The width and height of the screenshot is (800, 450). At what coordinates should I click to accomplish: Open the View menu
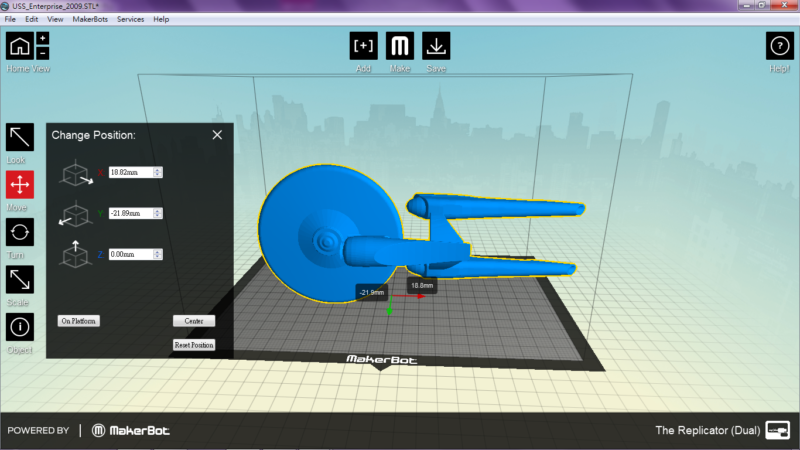(55, 19)
